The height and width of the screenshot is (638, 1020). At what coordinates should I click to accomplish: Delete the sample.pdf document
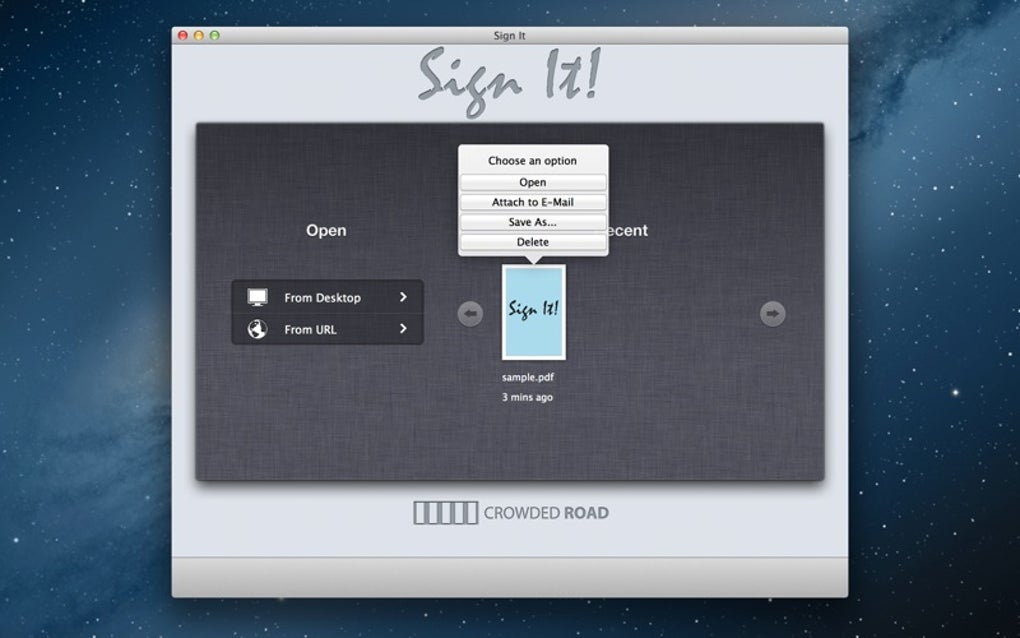(533, 241)
